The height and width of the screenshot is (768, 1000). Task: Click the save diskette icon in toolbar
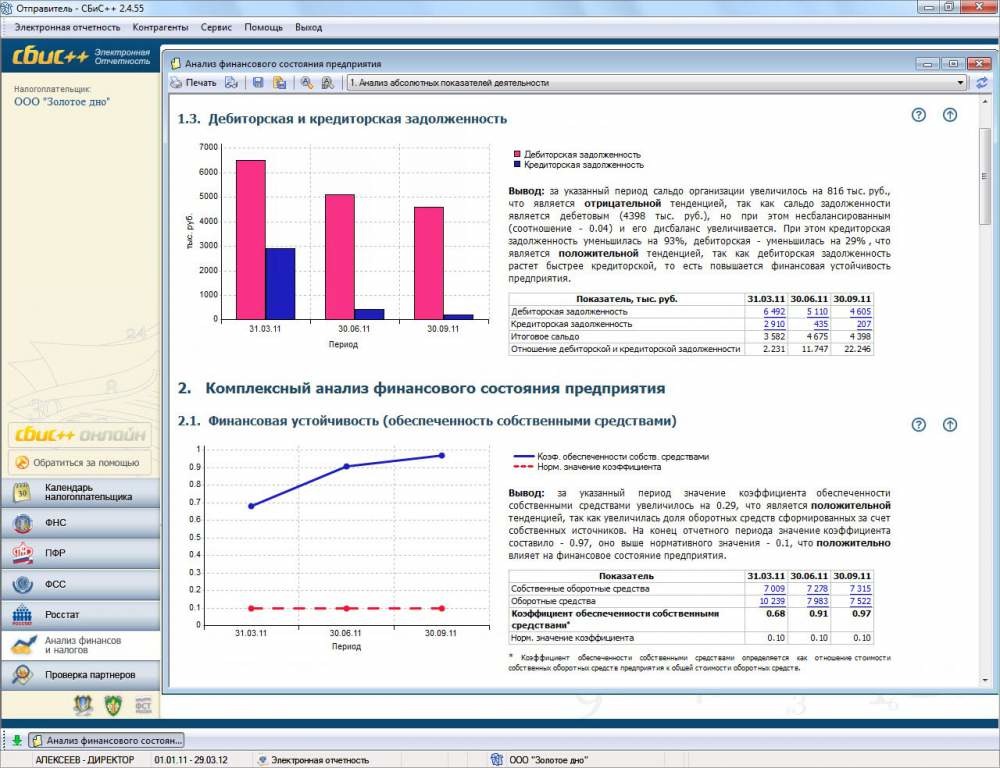tap(258, 83)
